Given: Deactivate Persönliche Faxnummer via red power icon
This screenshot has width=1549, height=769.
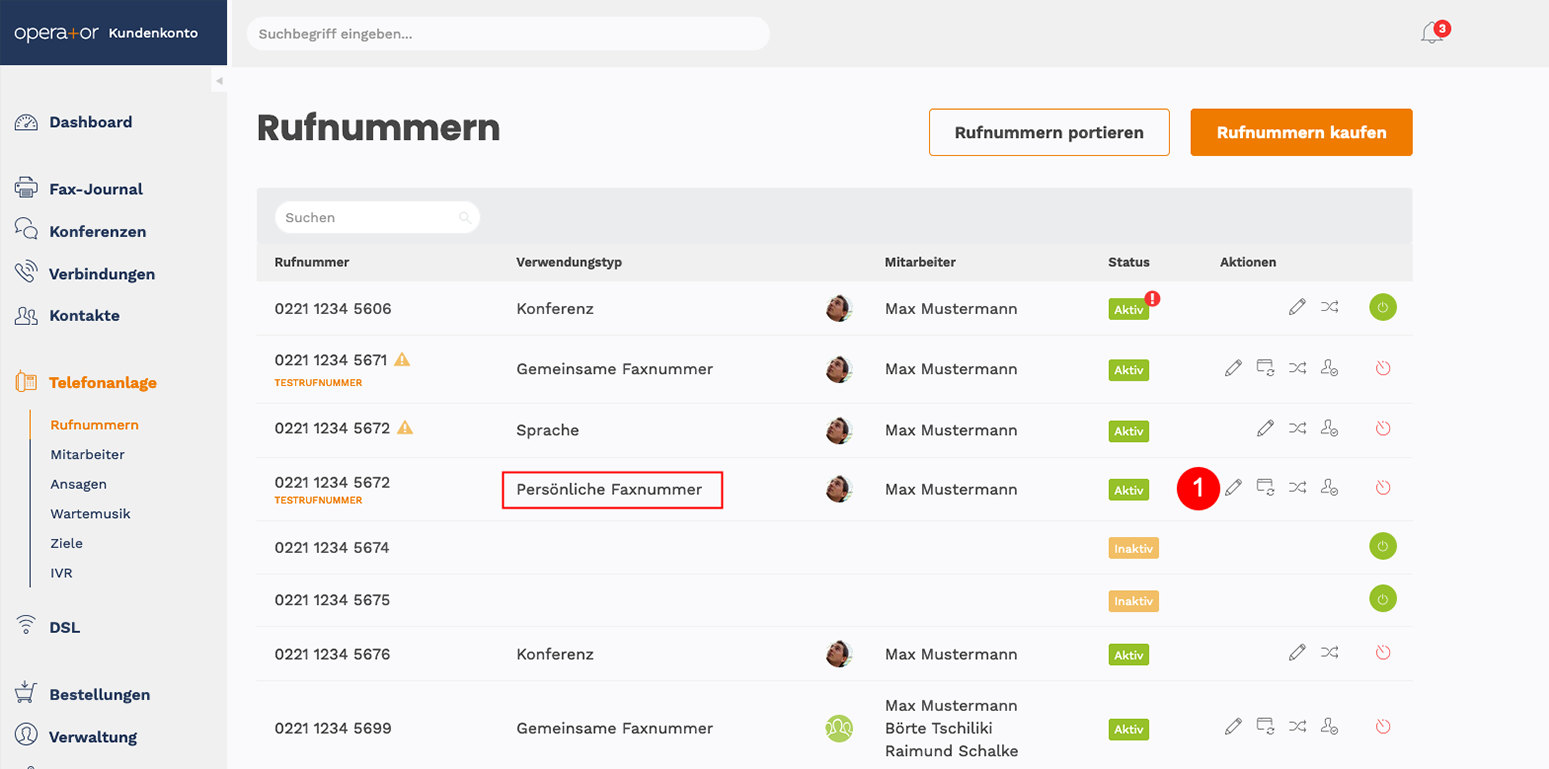Looking at the screenshot, I should point(1383,487).
